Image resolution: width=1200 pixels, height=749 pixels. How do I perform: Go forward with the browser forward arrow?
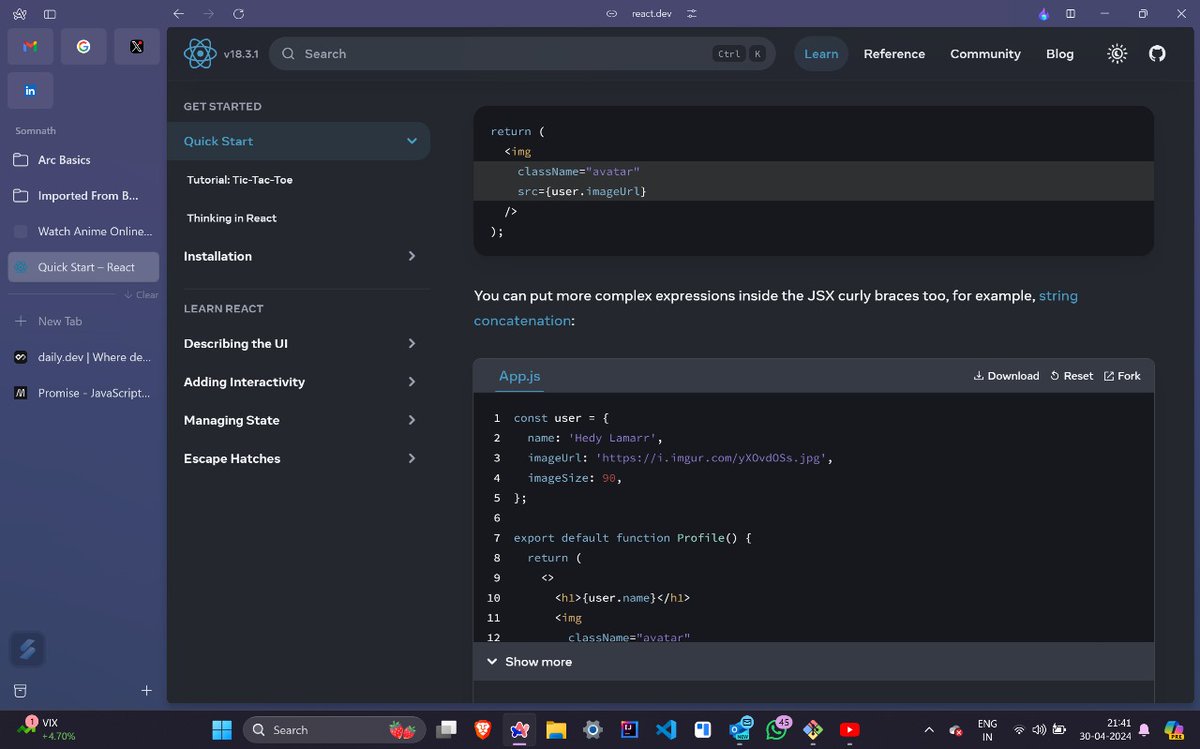coord(208,14)
